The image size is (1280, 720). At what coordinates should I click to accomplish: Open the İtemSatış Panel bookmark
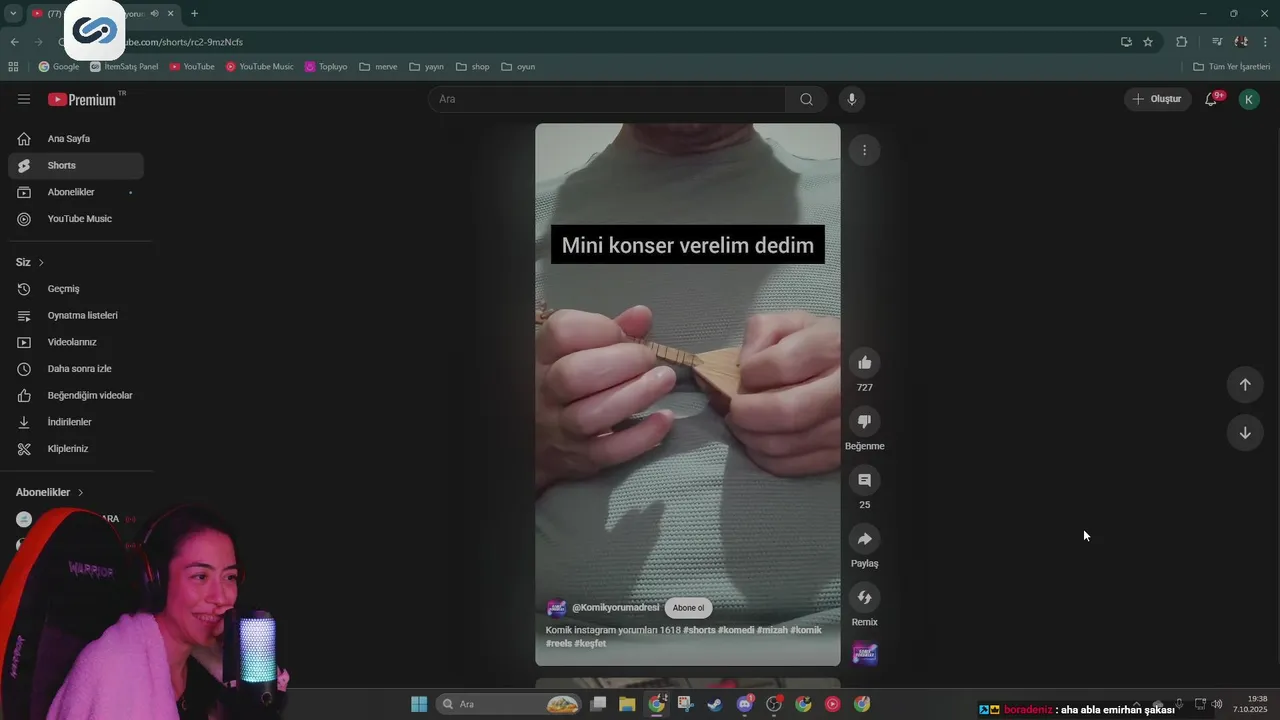124,67
